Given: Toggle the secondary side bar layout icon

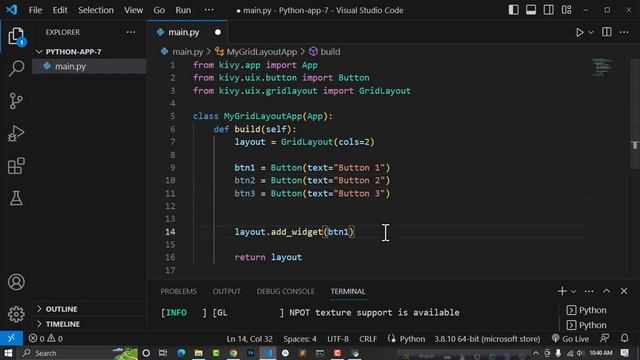Looking at the screenshot, I should coord(549,10).
